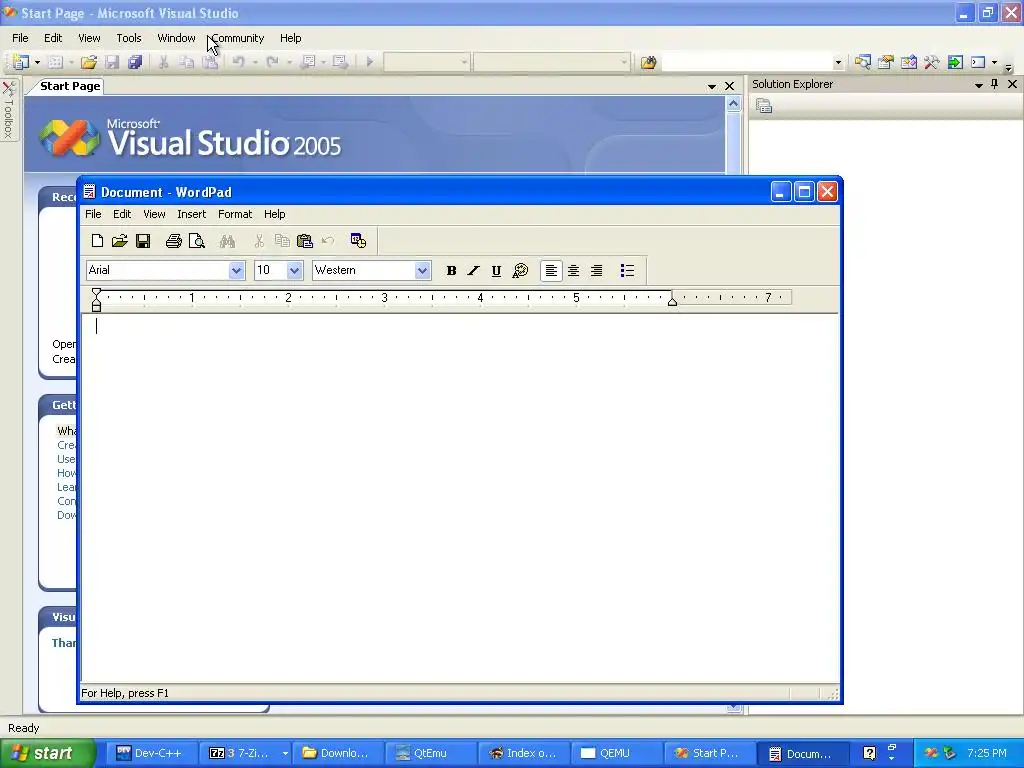This screenshot has height=768, width=1024.
Task: Open Visual Studio Community menu
Action: [x=238, y=38]
